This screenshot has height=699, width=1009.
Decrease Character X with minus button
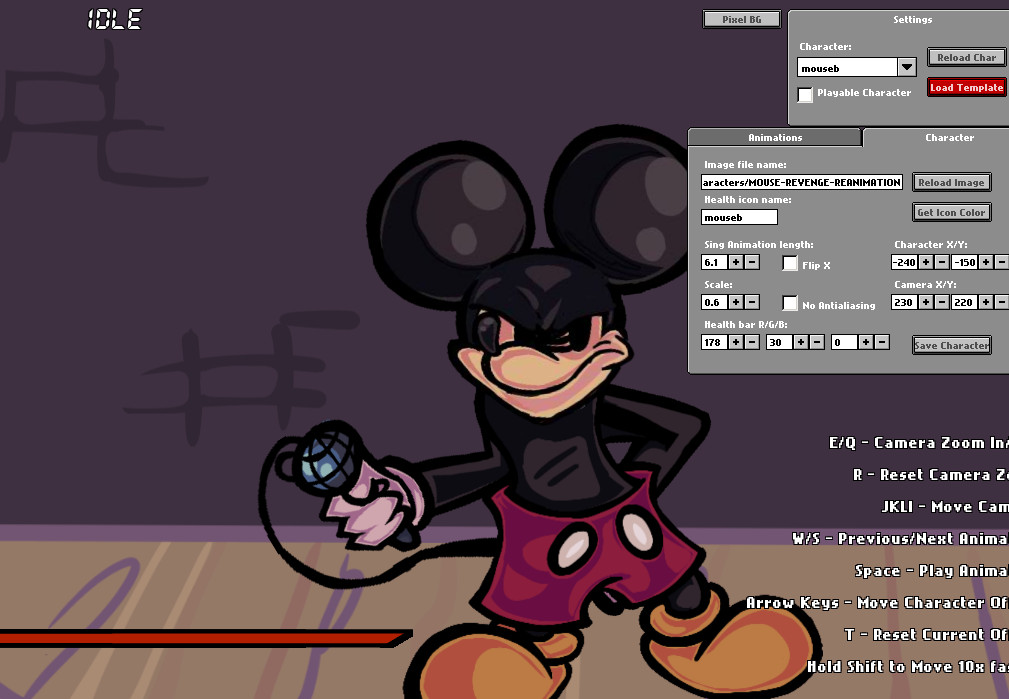click(942, 262)
